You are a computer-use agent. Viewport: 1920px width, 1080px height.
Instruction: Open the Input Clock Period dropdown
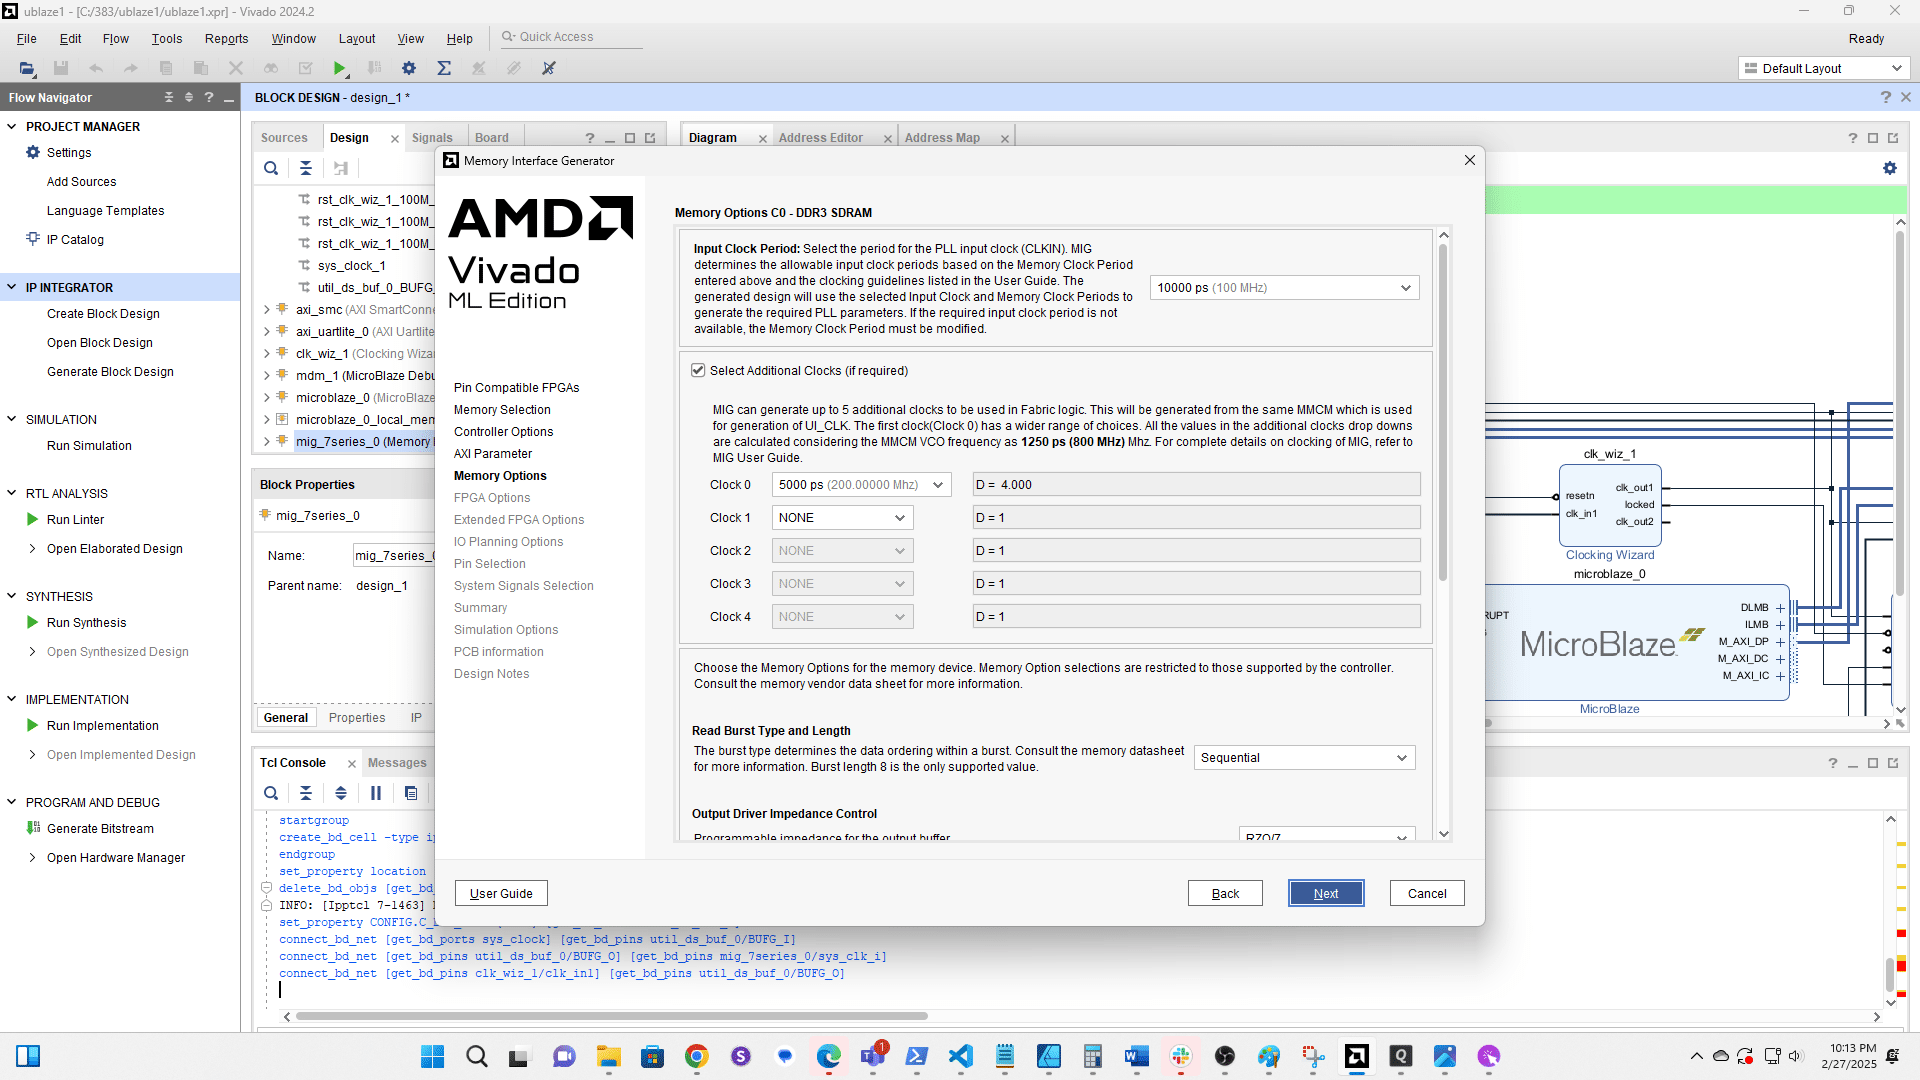tap(1284, 288)
